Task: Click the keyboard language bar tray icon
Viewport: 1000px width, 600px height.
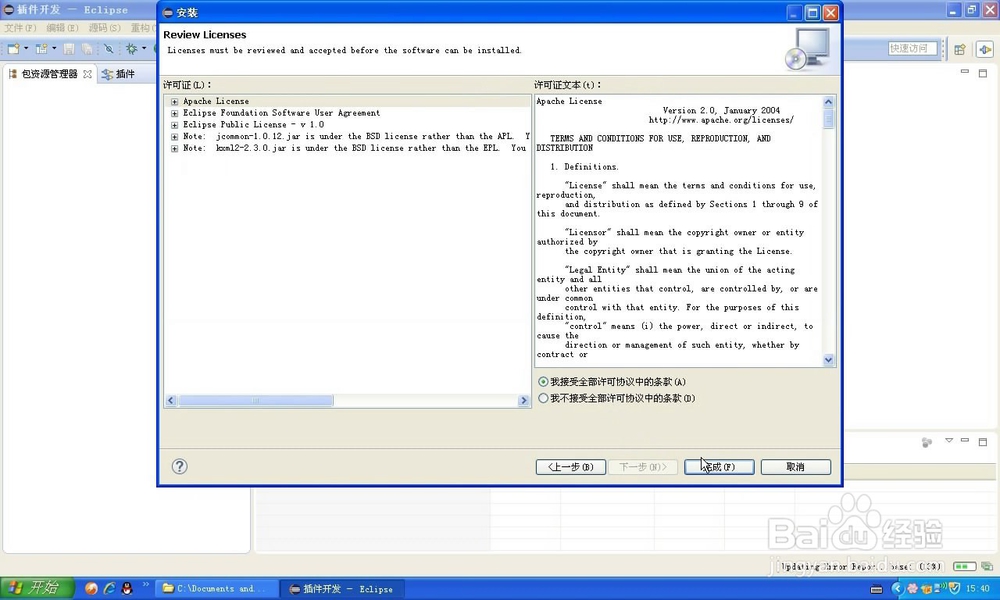Action: coord(877,589)
